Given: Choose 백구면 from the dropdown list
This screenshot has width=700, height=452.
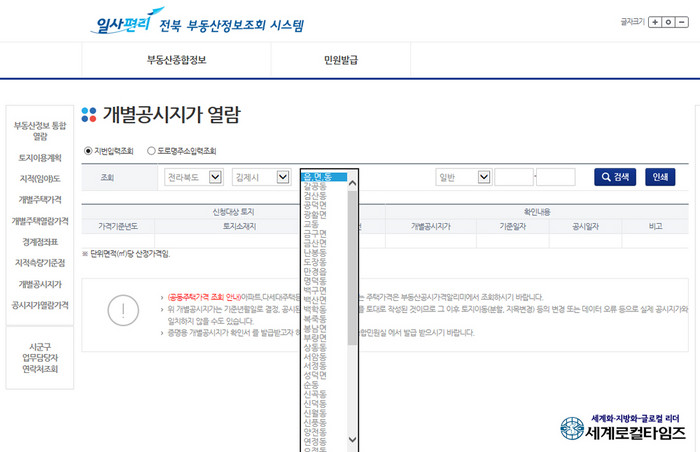Looking at the screenshot, I should (x=315, y=290).
